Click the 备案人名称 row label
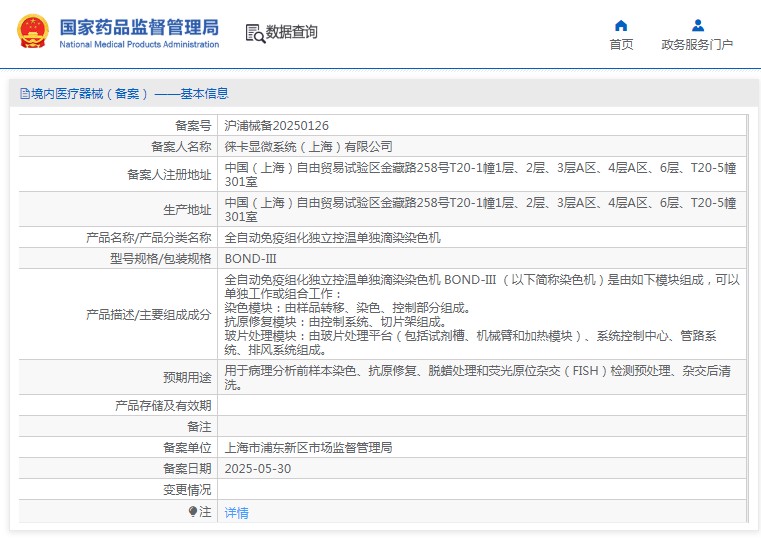761x539 pixels. [x=181, y=147]
